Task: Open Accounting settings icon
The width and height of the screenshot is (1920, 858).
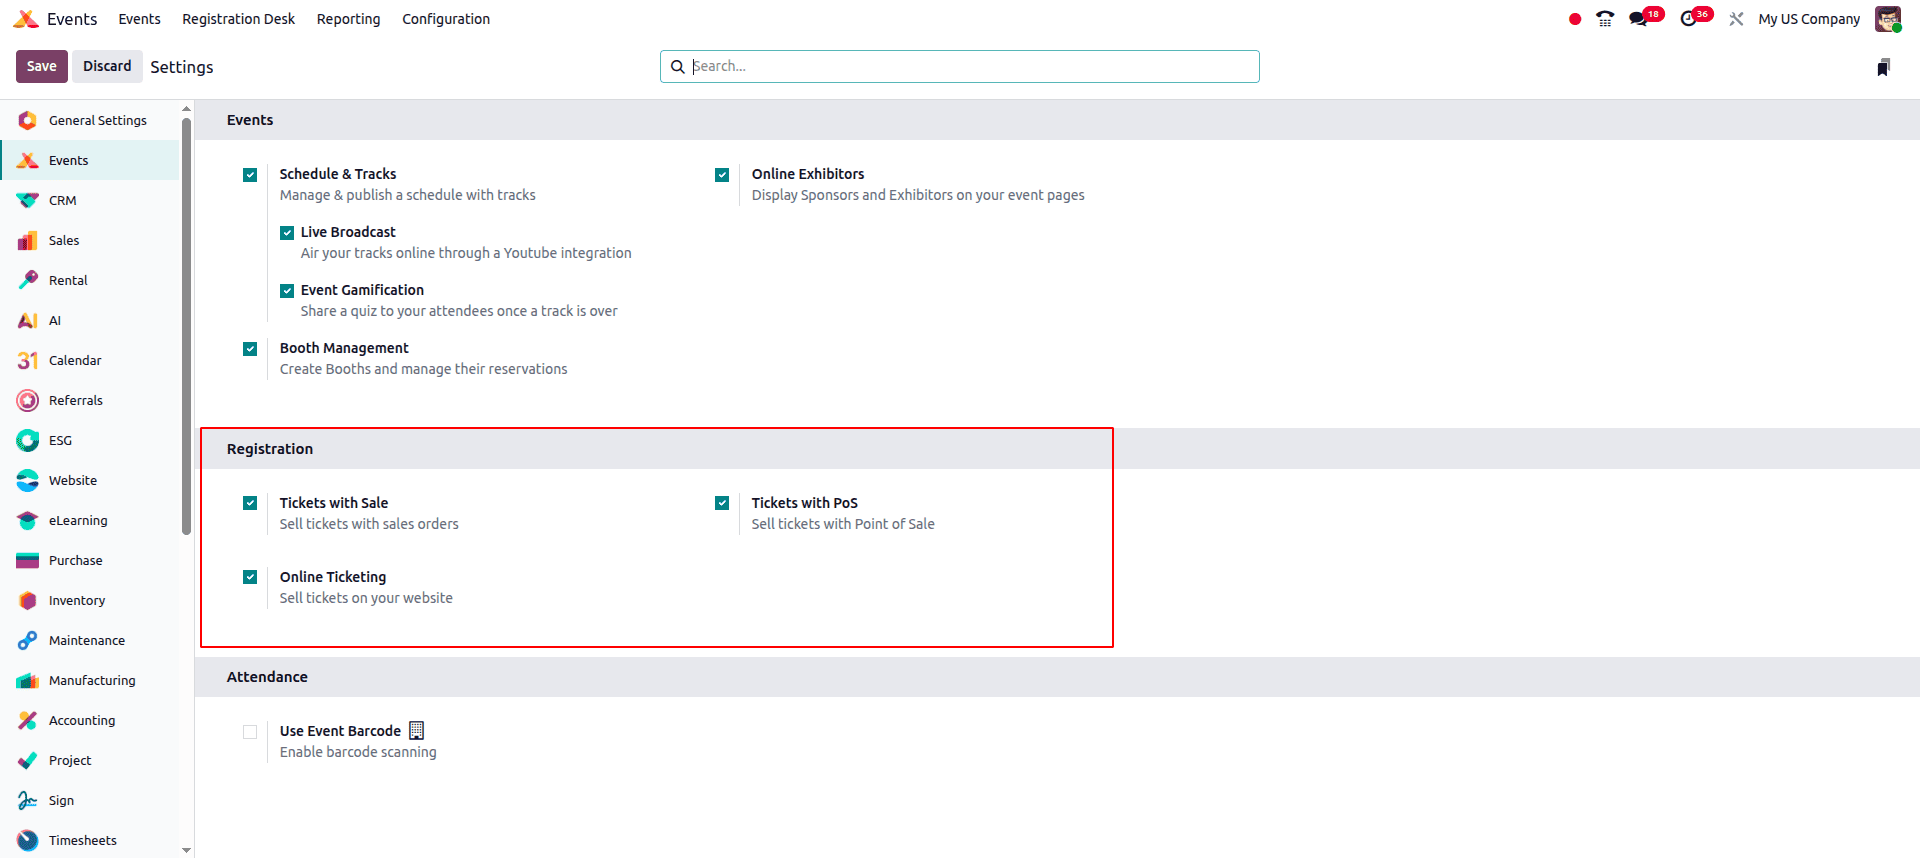Action: pyautogui.click(x=28, y=720)
